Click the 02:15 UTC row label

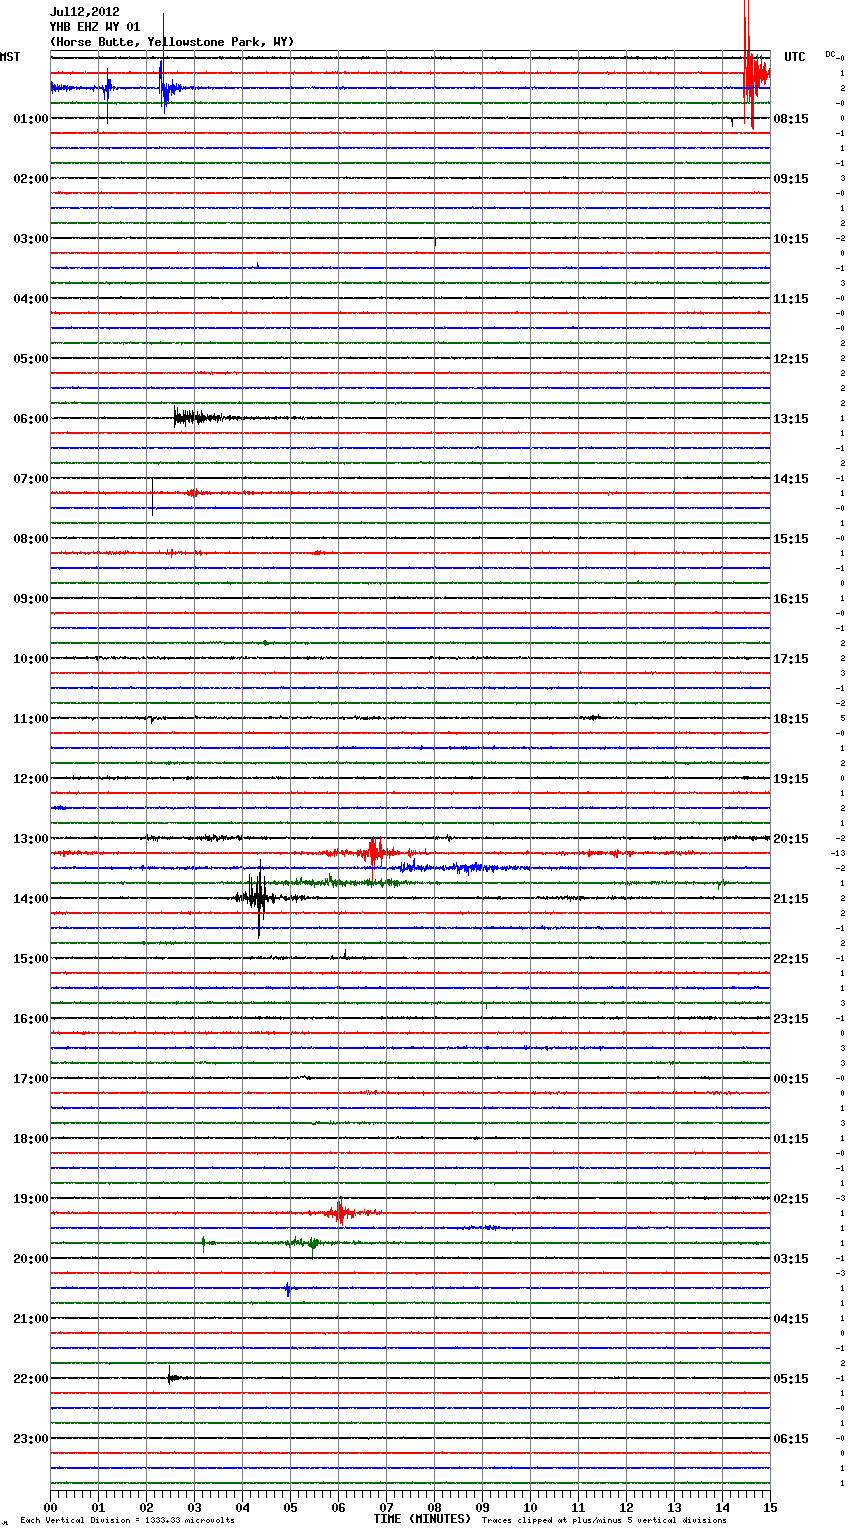pyautogui.click(x=791, y=1199)
